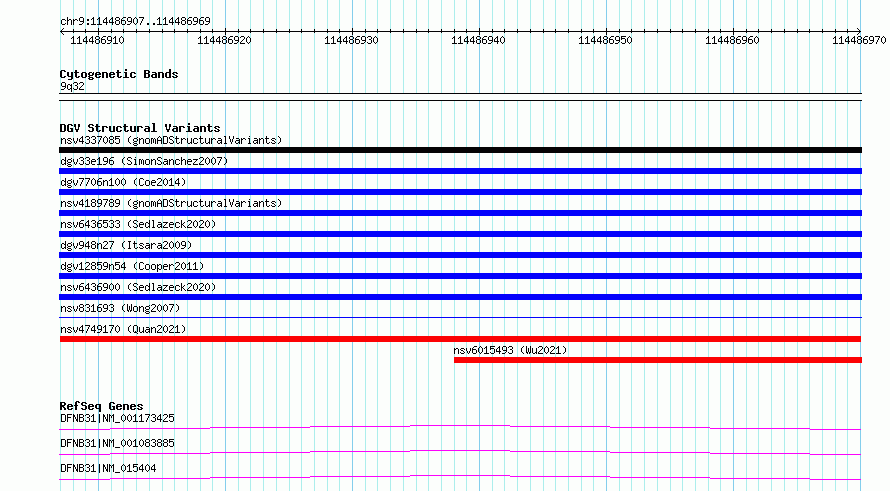Screen dimensions: 890x491
Task: Open variant dgv33e196 (SimonSanchez2007)
Action: coord(144,161)
